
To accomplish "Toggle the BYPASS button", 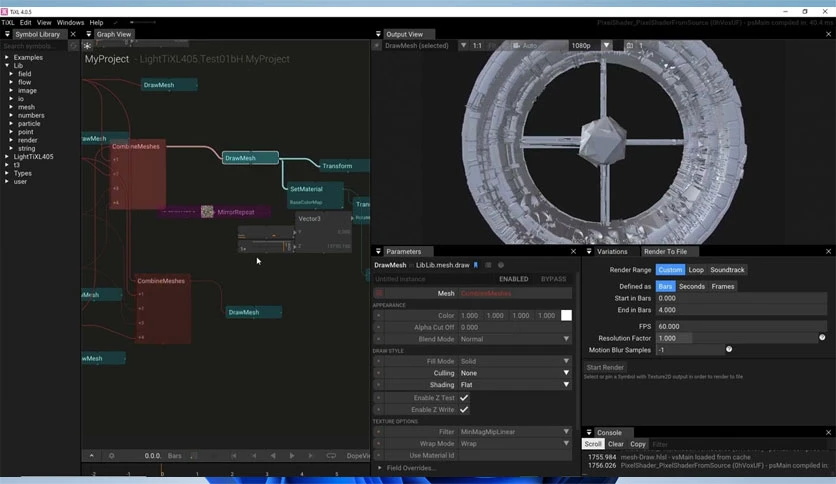I will pos(553,279).
